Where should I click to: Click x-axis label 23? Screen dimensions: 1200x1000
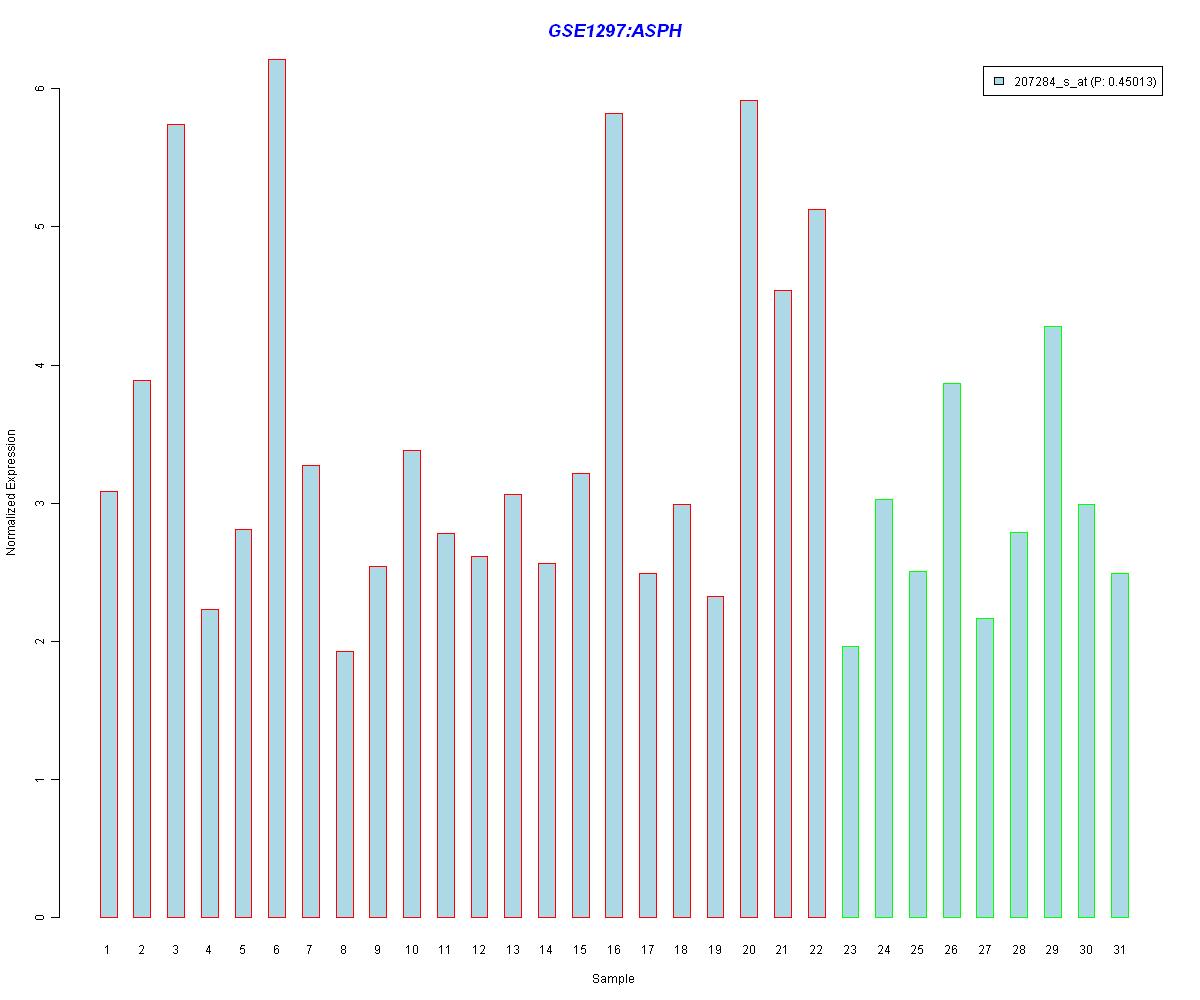[850, 949]
